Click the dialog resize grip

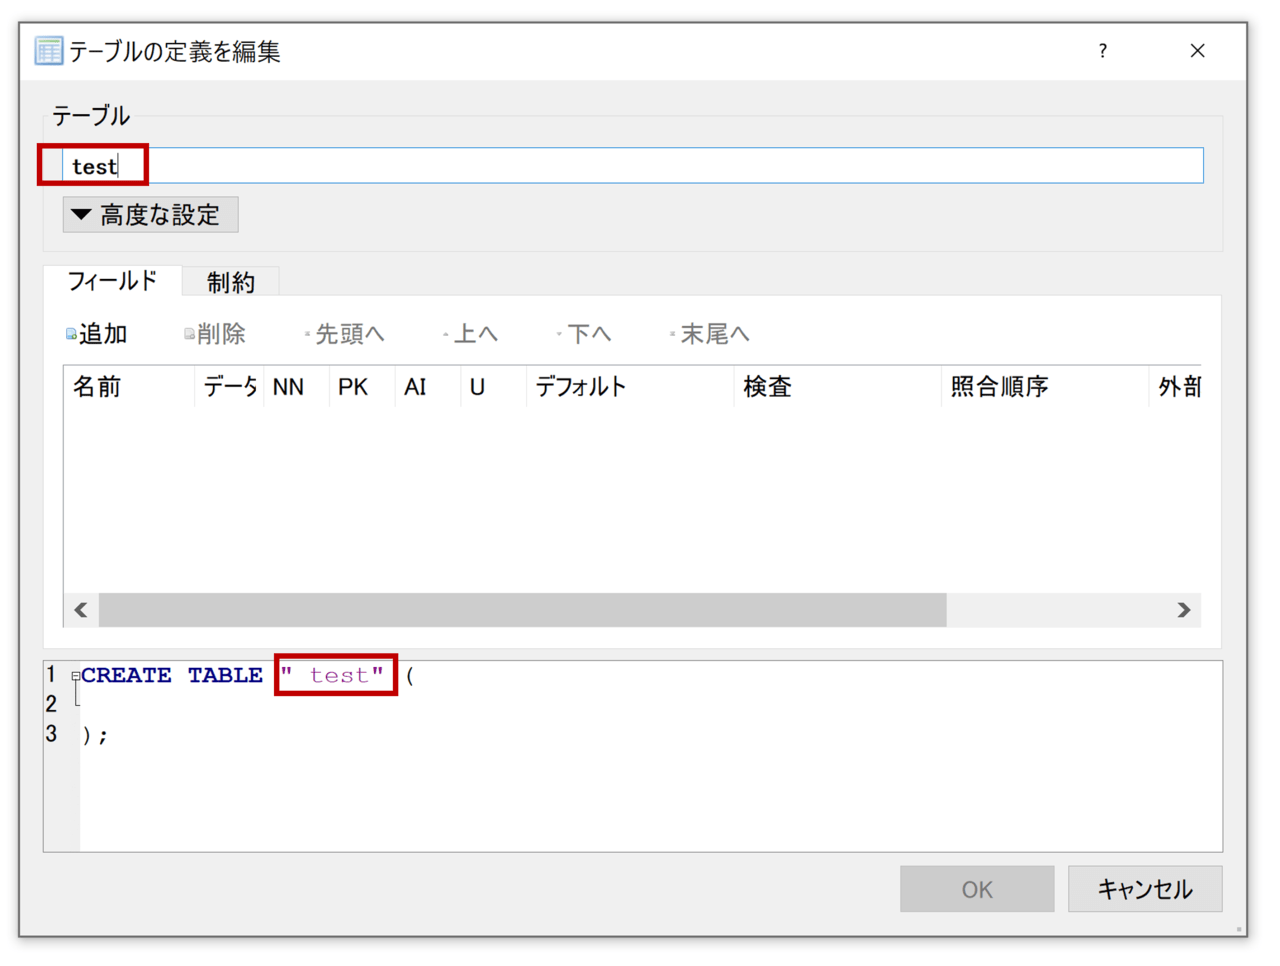click(x=1238, y=928)
